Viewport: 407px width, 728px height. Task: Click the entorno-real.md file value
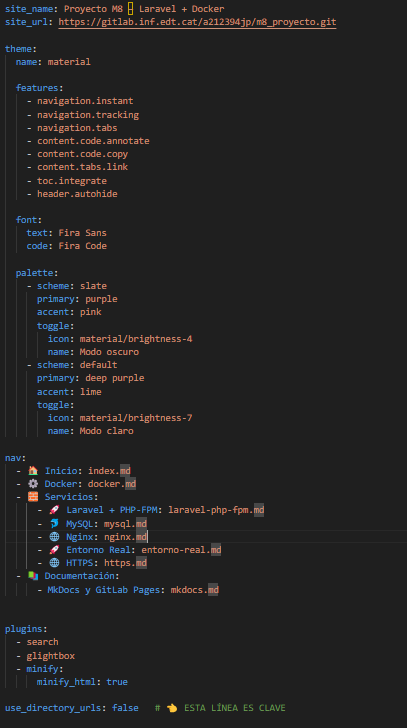pos(181,549)
